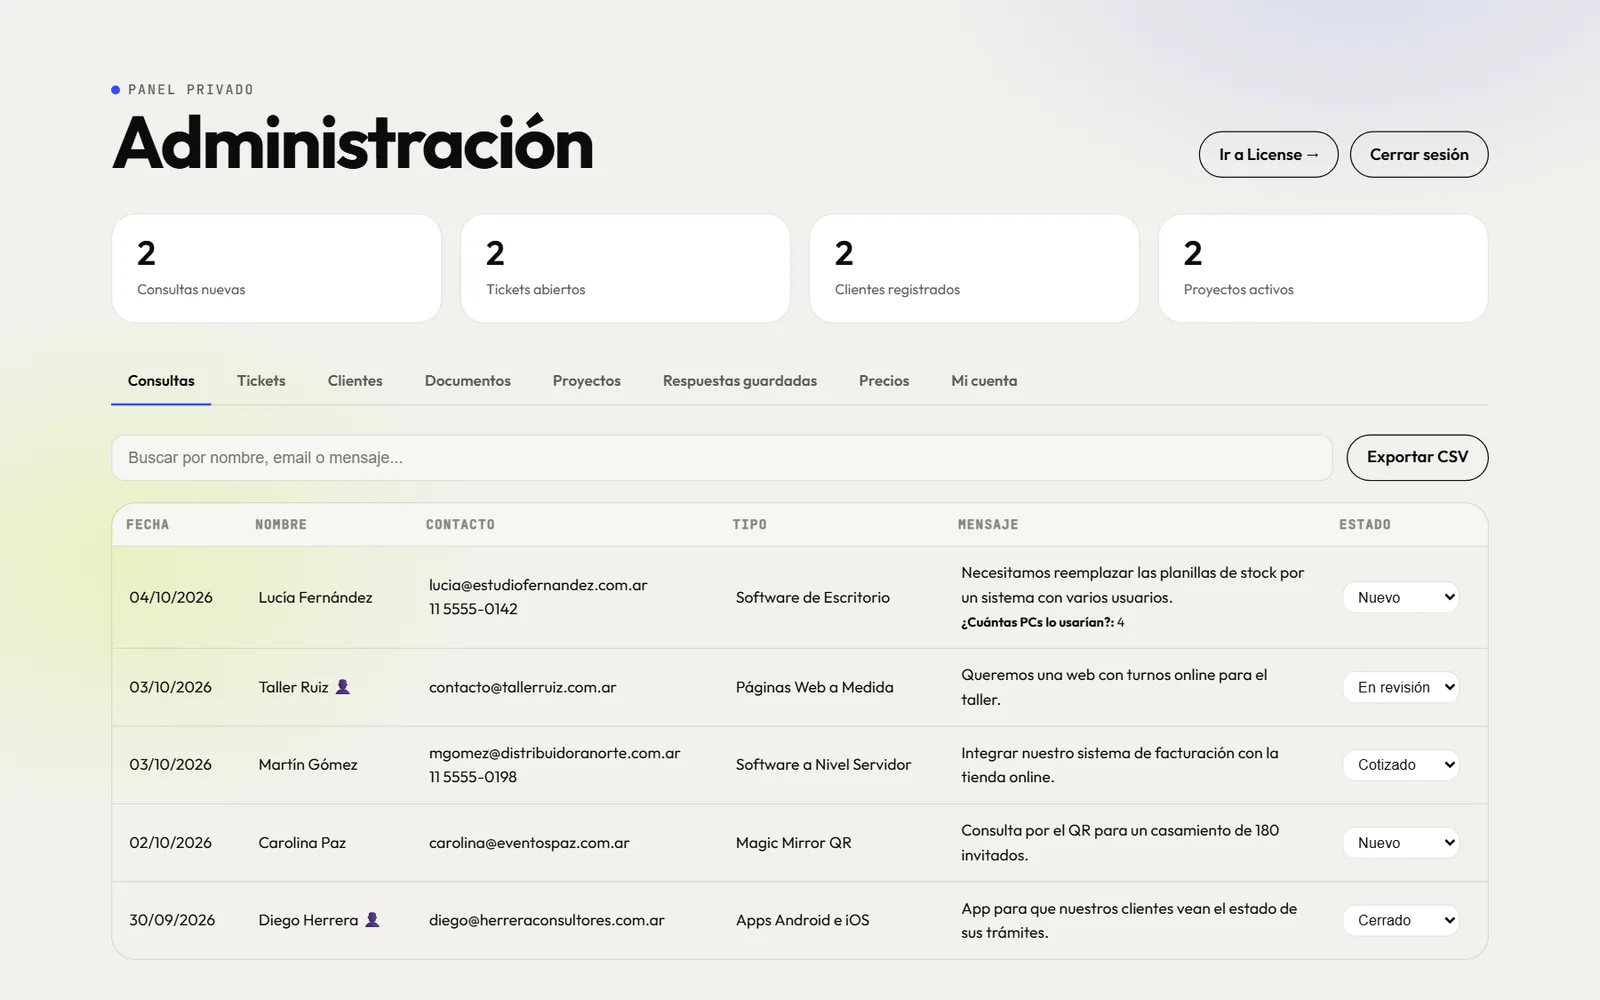Screen dimensions: 1600x1000
Task: Click the 'Proyectos activos' stat card
Action: 1323,268
